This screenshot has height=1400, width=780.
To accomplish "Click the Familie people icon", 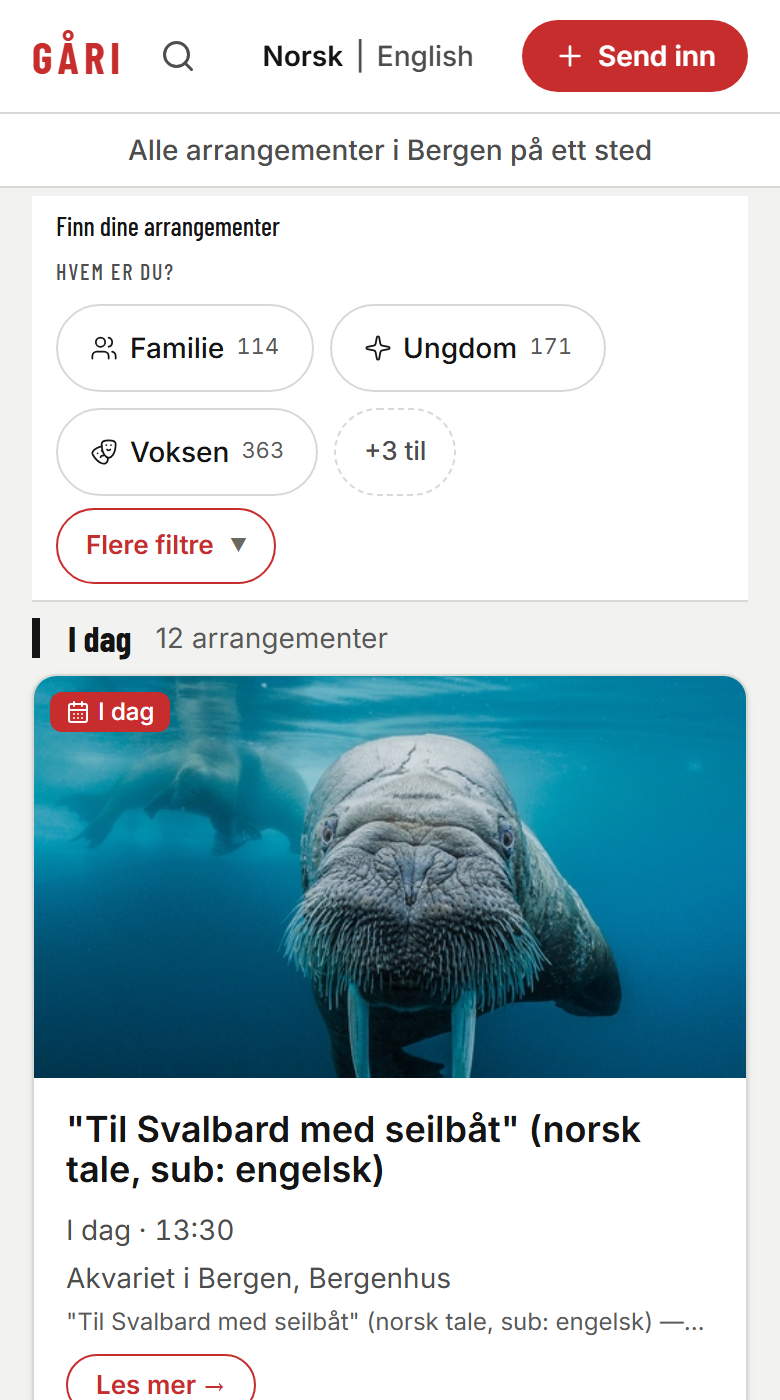I will 104,348.
